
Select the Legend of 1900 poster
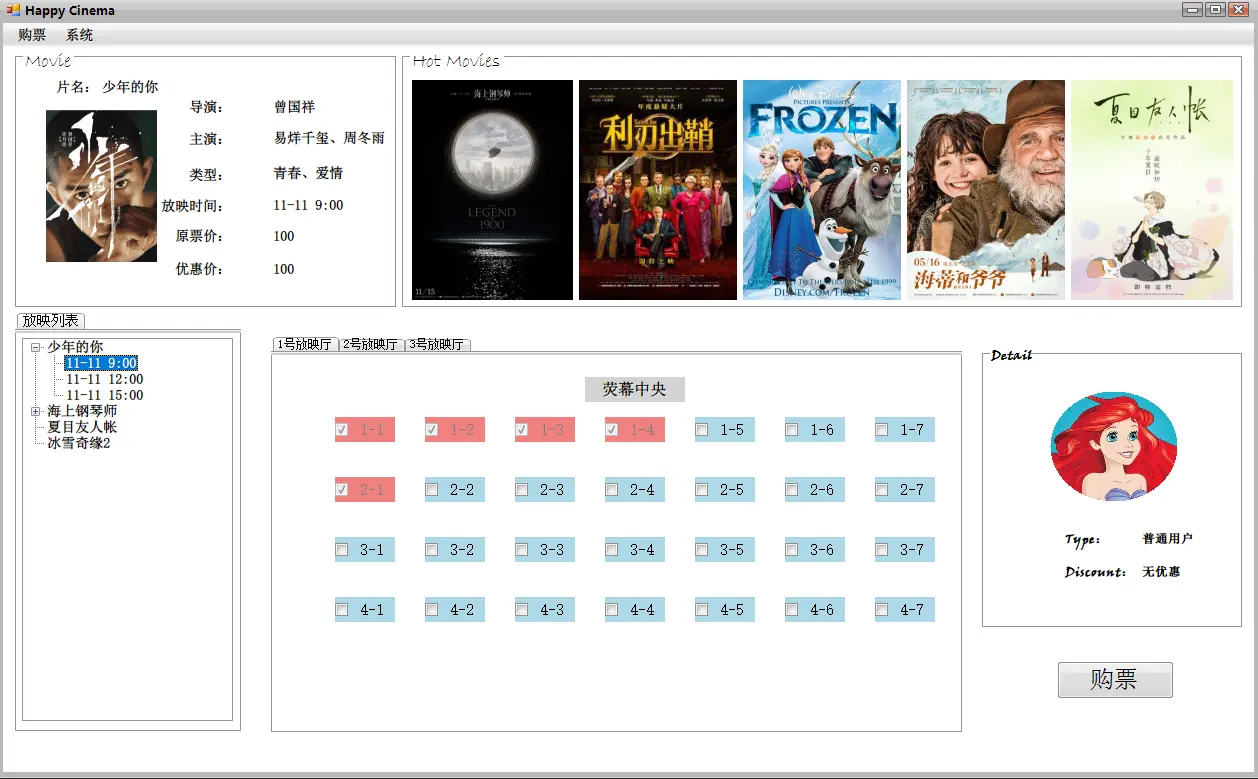point(492,190)
